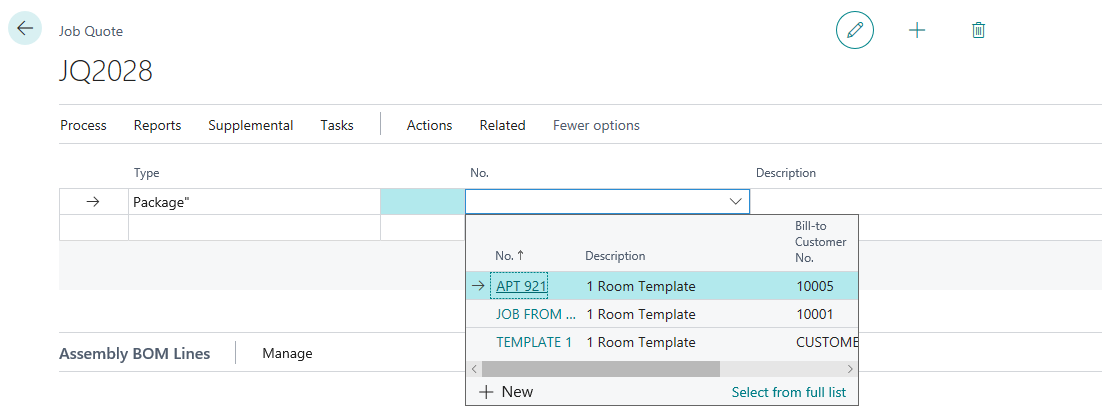Open the Related menu
Image resolution: width=1102 pixels, height=407 pixels.
pyautogui.click(x=502, y=125)
